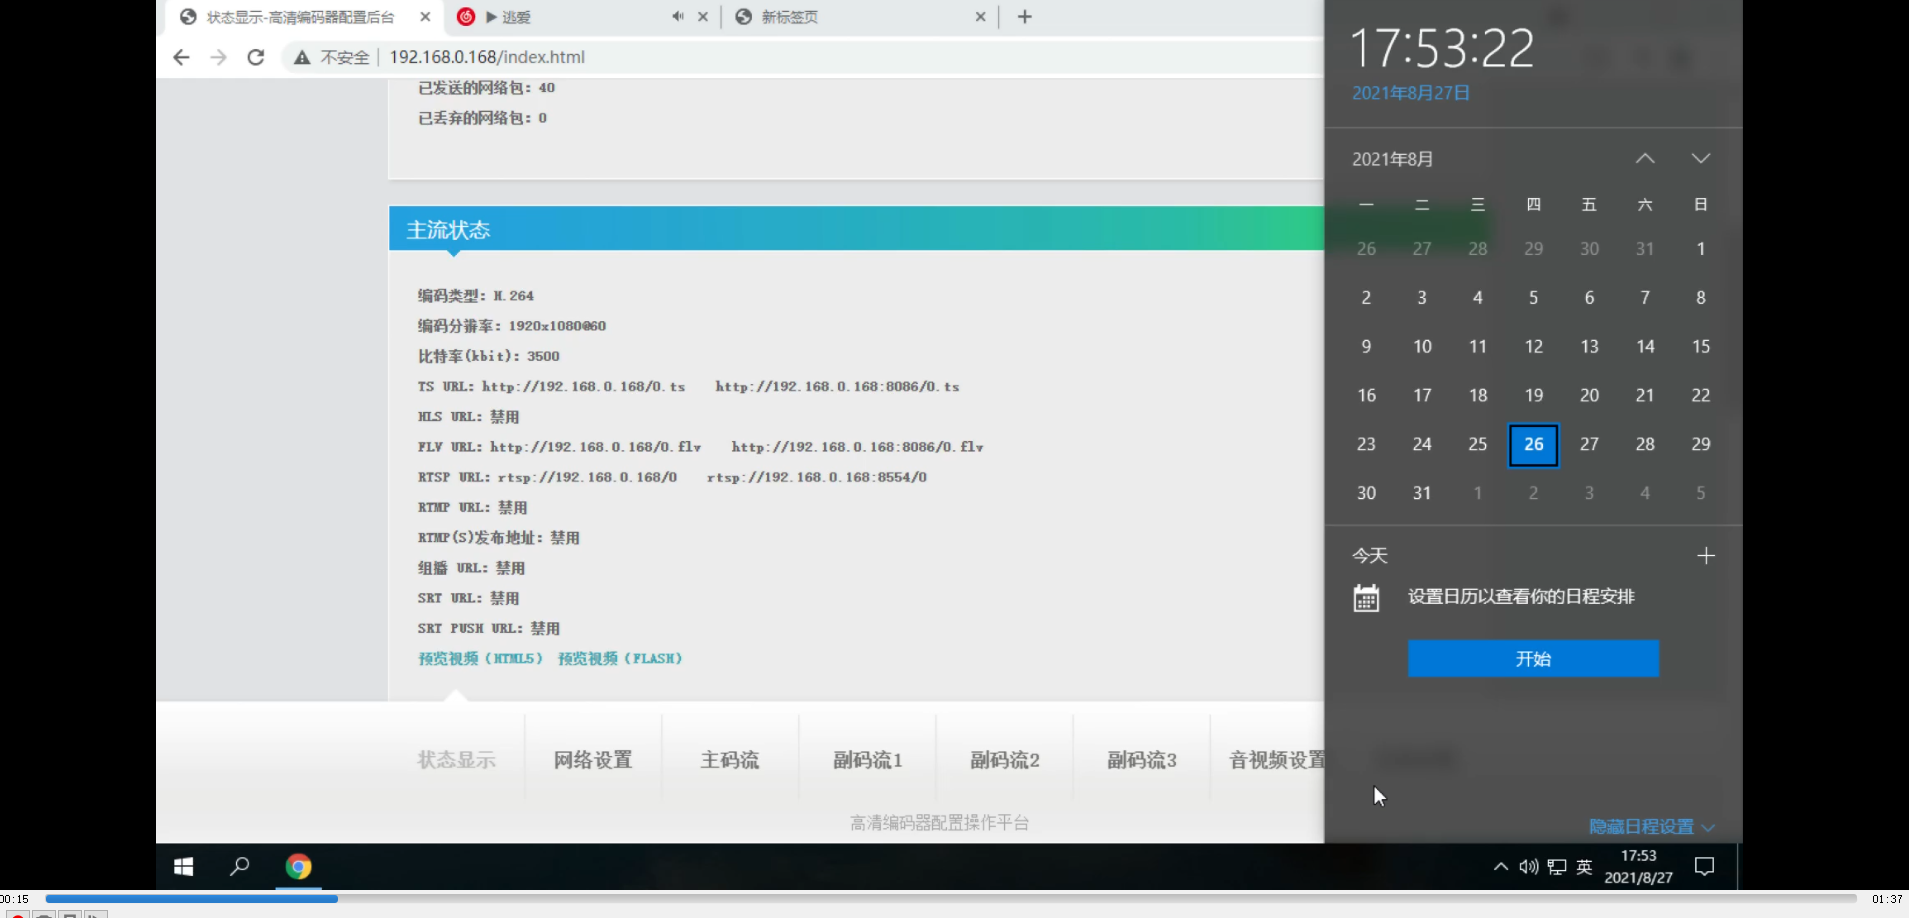Viewport: 1909px width, 918px height.
Task: Open the volume control in system tray
Action: 1527,866
